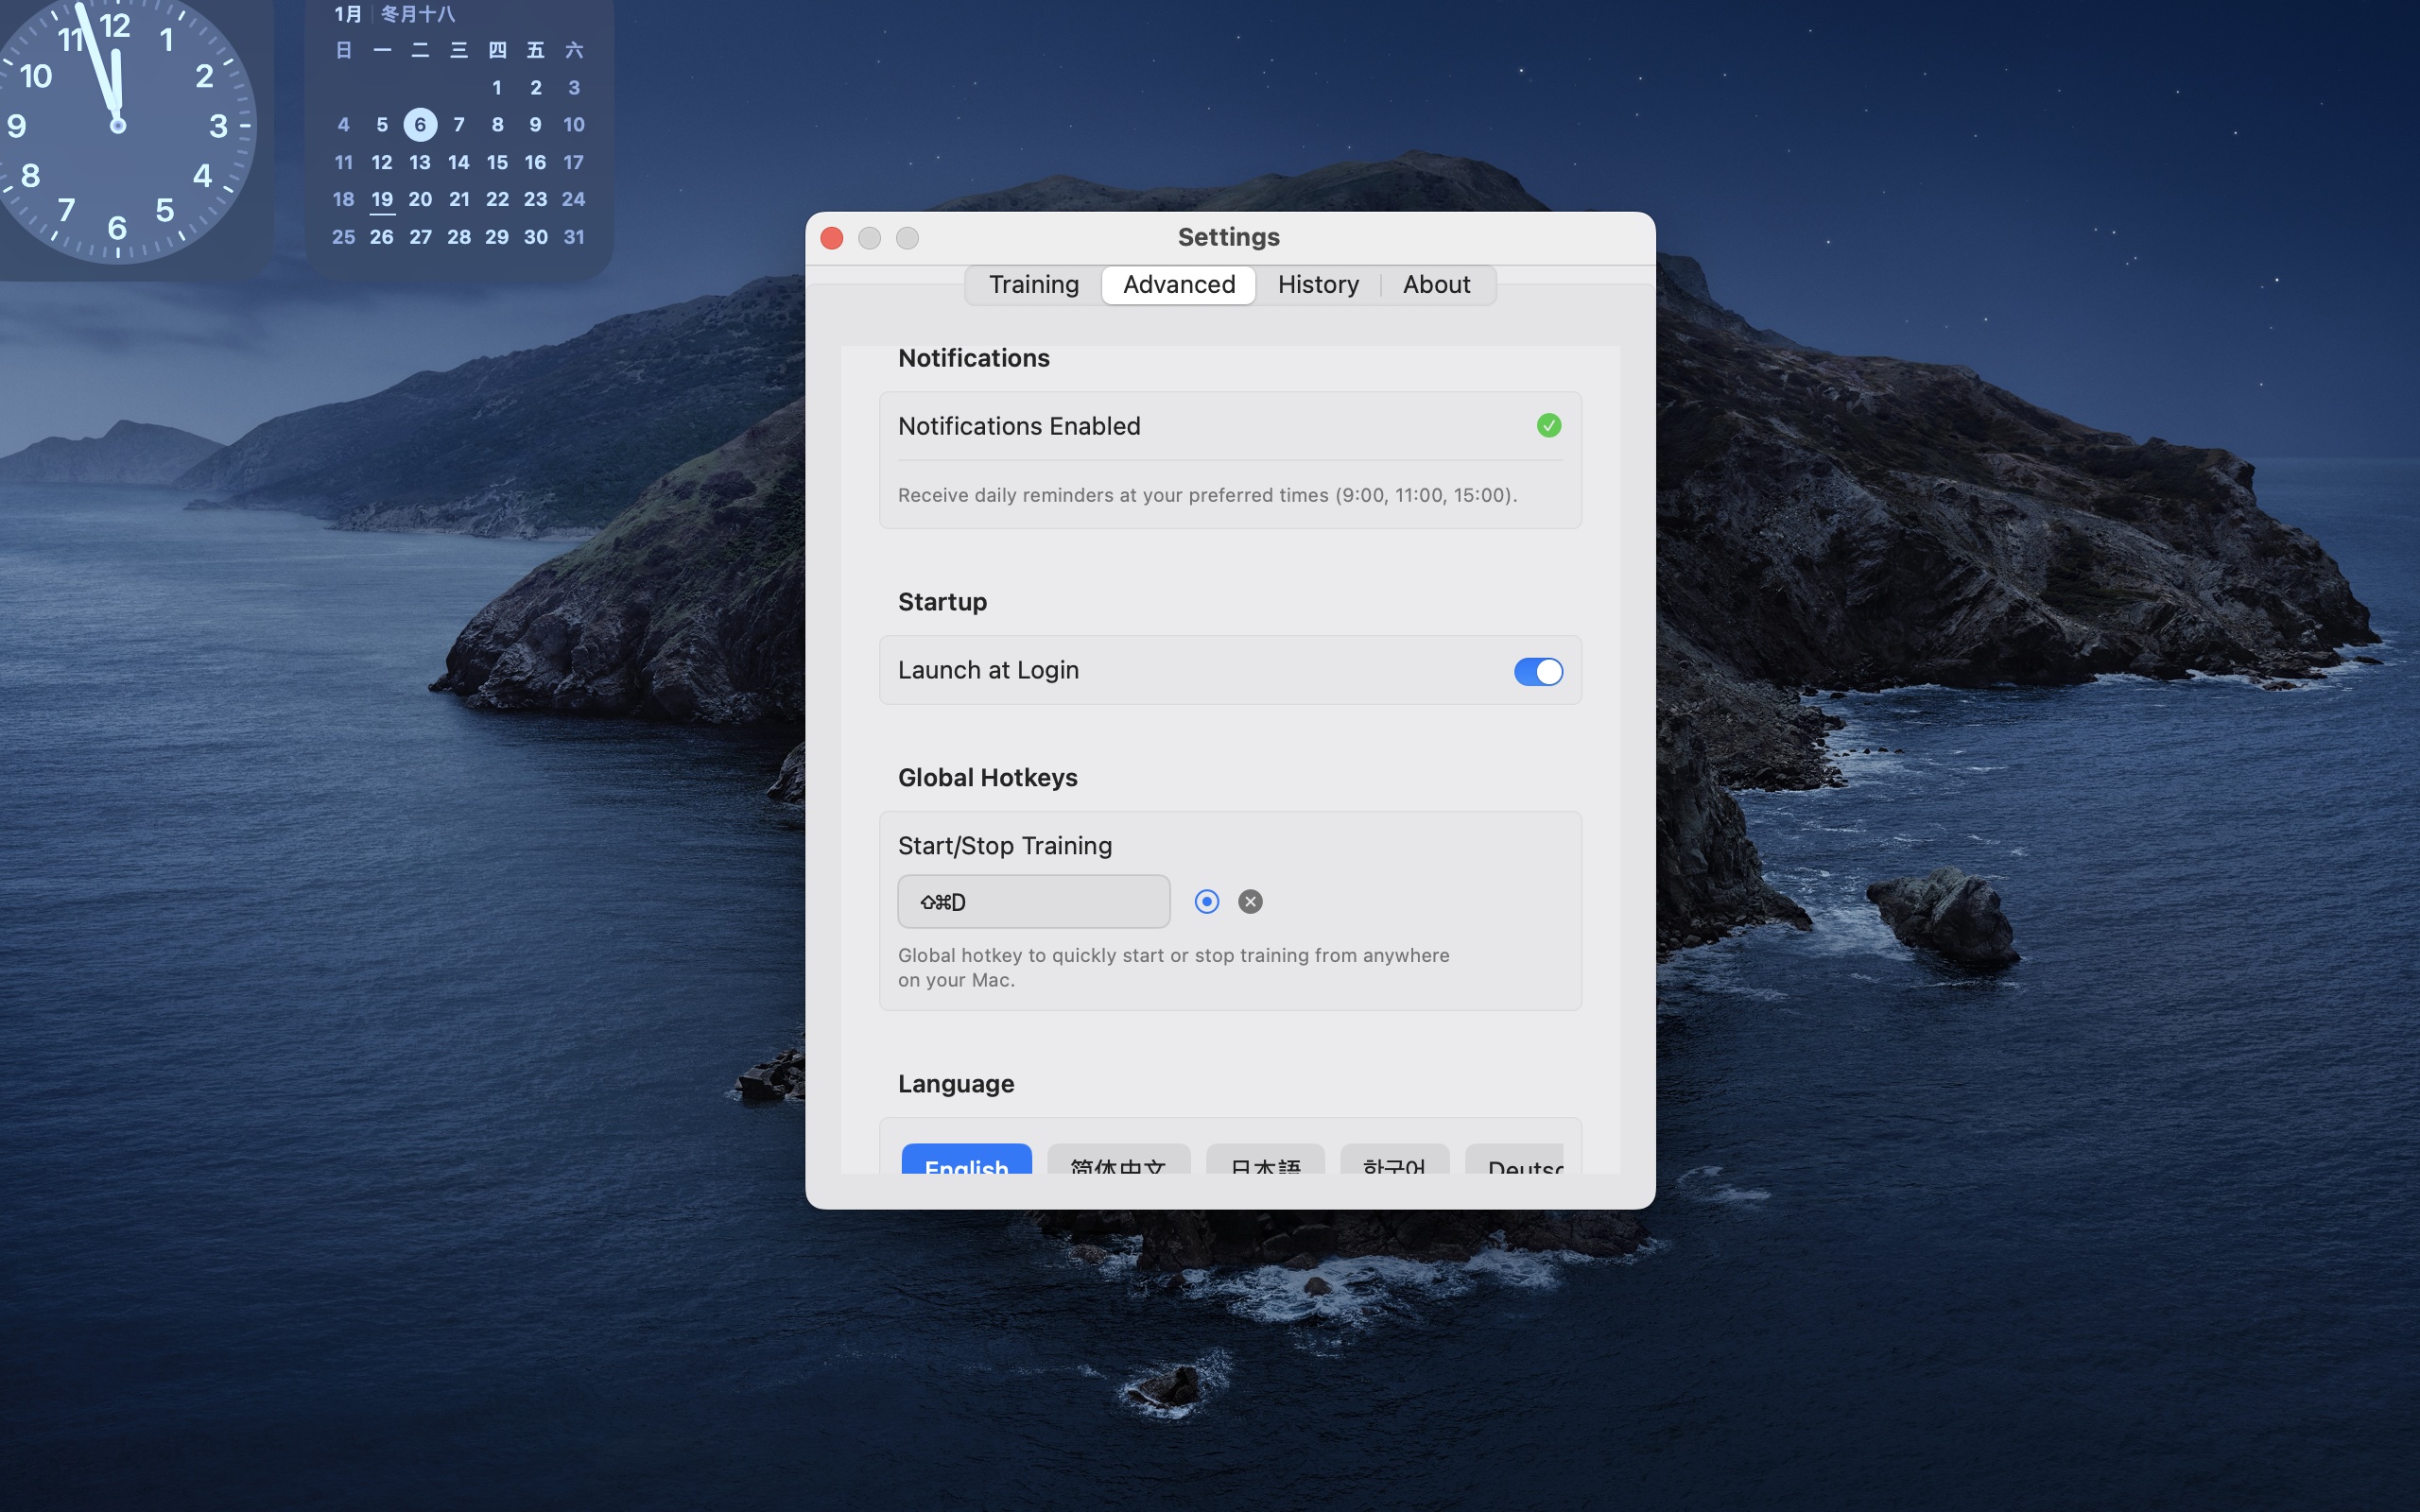Minimize the Settings window
The height and width of the screenshot is (1512, 2420).
[870, 238]
